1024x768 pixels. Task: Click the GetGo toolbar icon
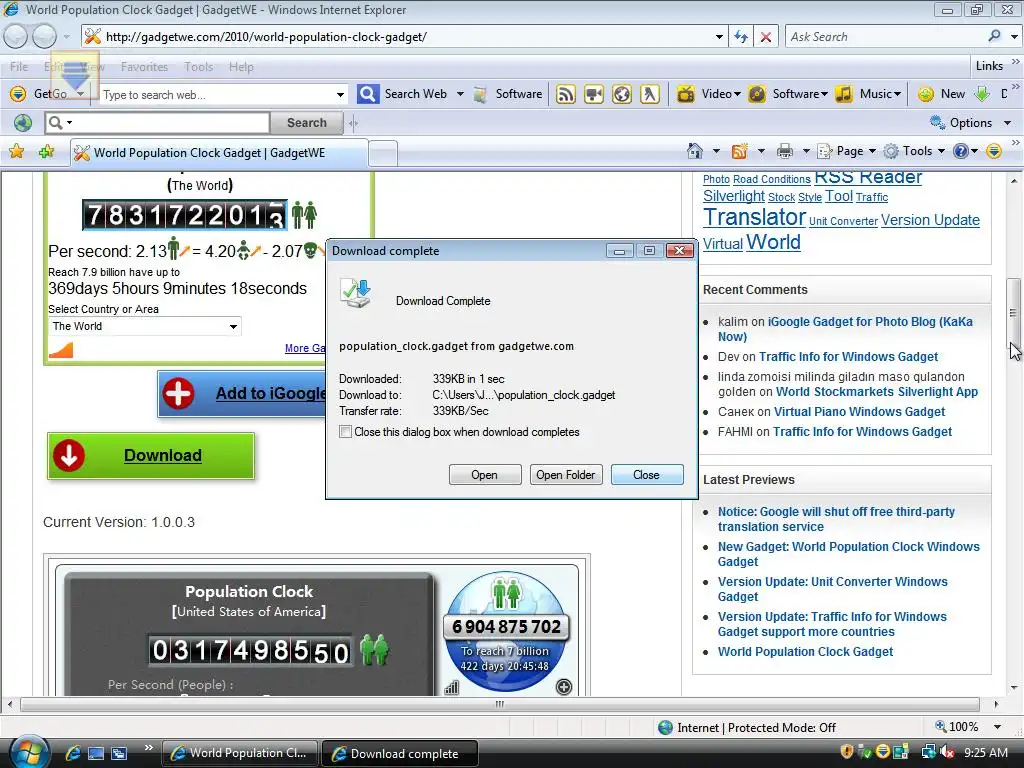point(18,94)
